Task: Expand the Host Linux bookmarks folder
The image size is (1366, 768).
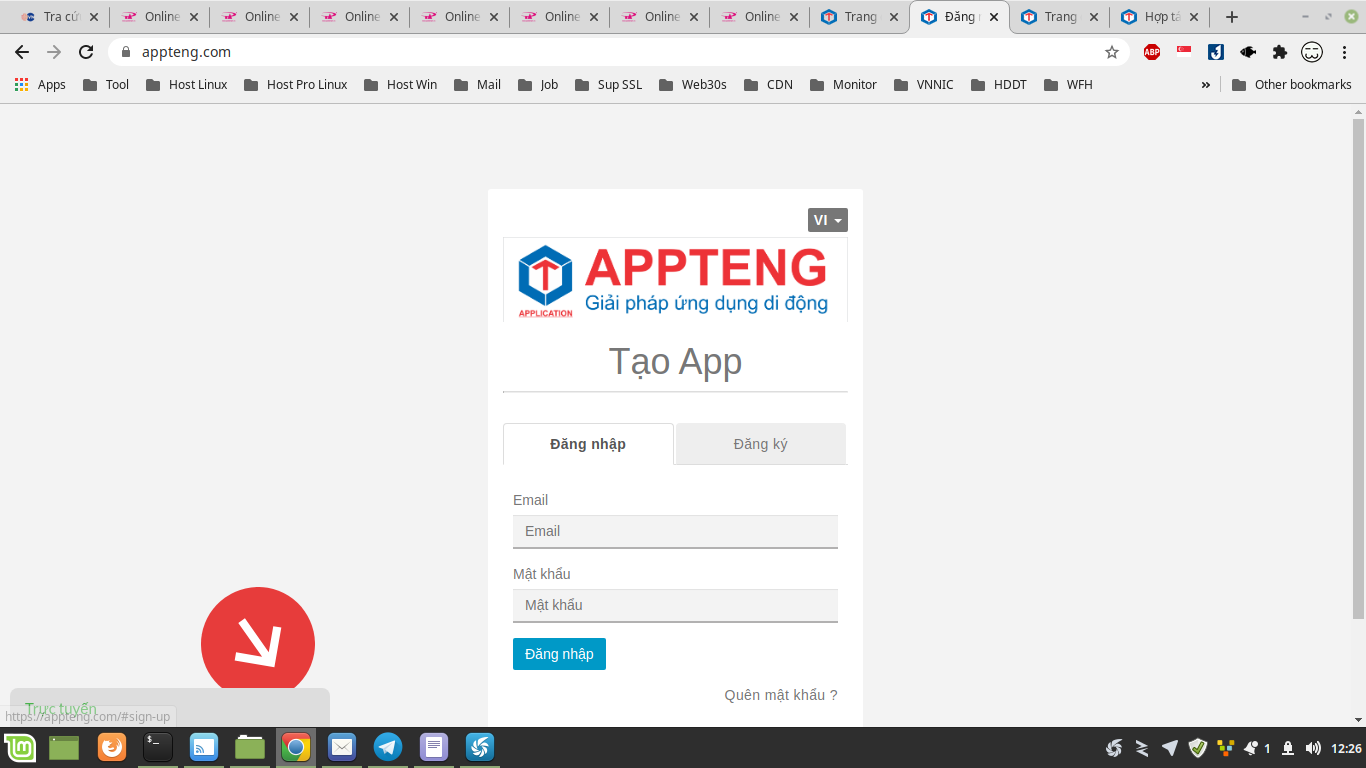Action: pos(187,85)
